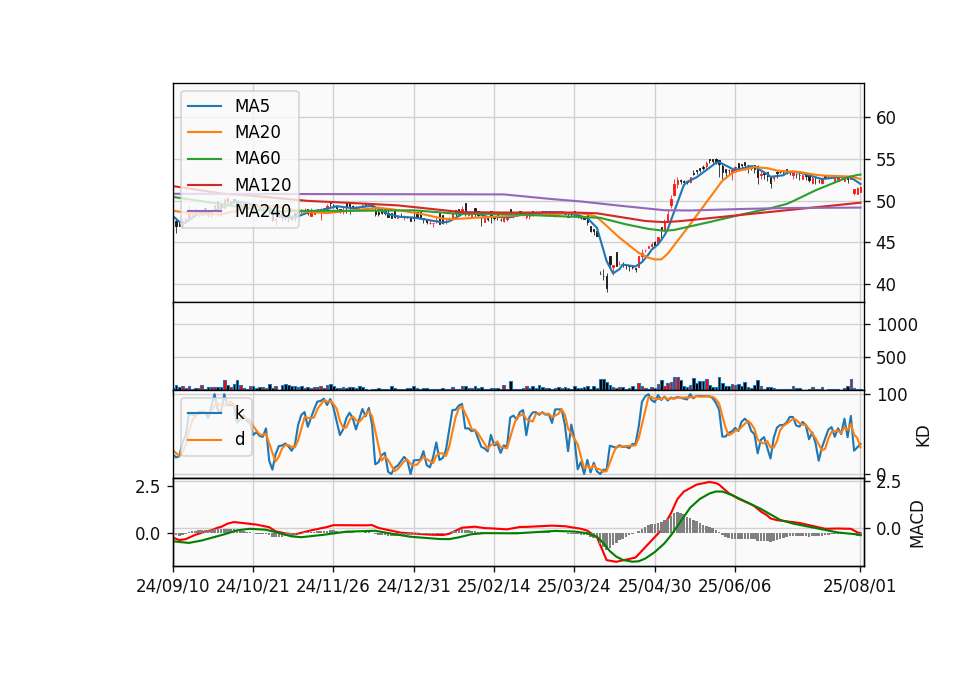Click the left MACD axis value 2.5
The width and height of the screenshot is (960, 690).
coord(148,487)
